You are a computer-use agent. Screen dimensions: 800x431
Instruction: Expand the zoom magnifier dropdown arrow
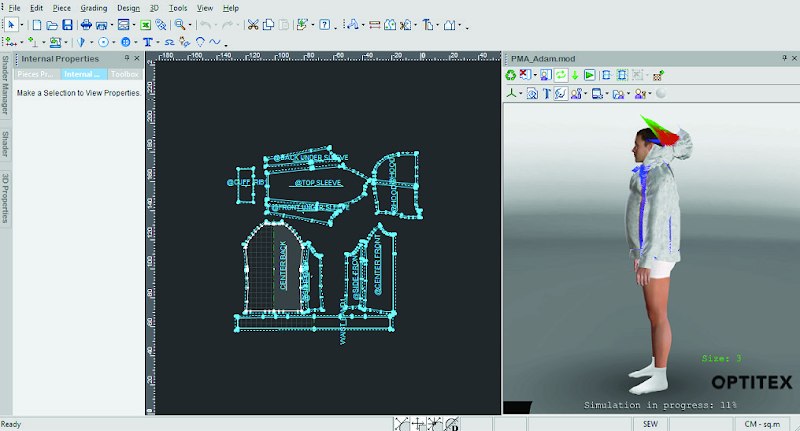[x=189, y=24]
